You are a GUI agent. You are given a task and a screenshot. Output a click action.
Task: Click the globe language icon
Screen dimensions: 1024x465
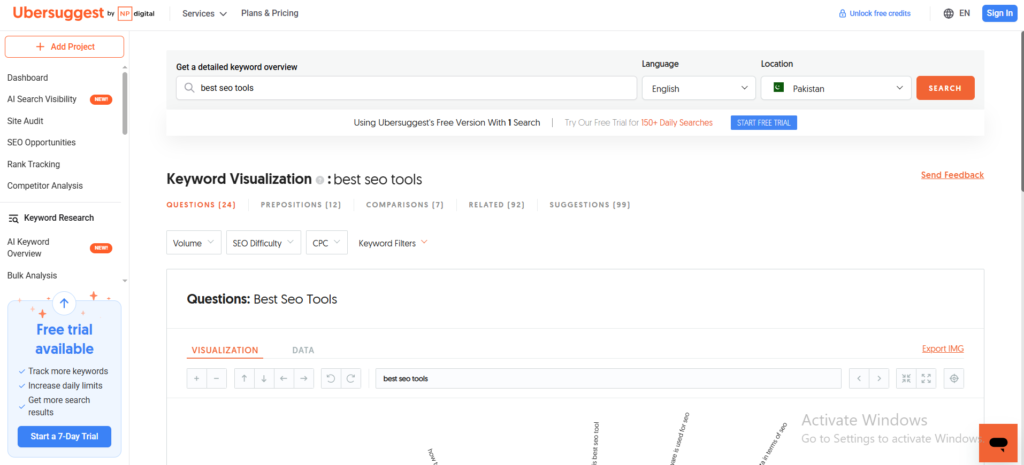(948, 13)
